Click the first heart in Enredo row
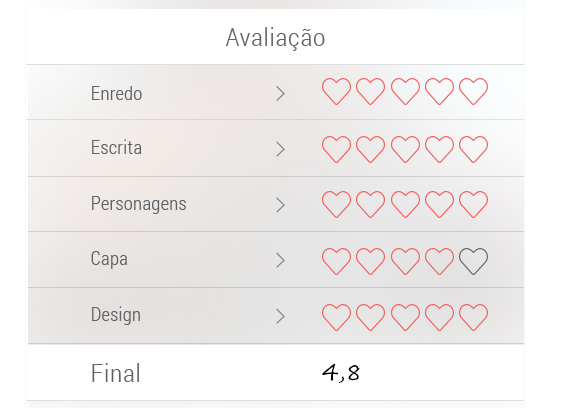 tap(336, 91)
